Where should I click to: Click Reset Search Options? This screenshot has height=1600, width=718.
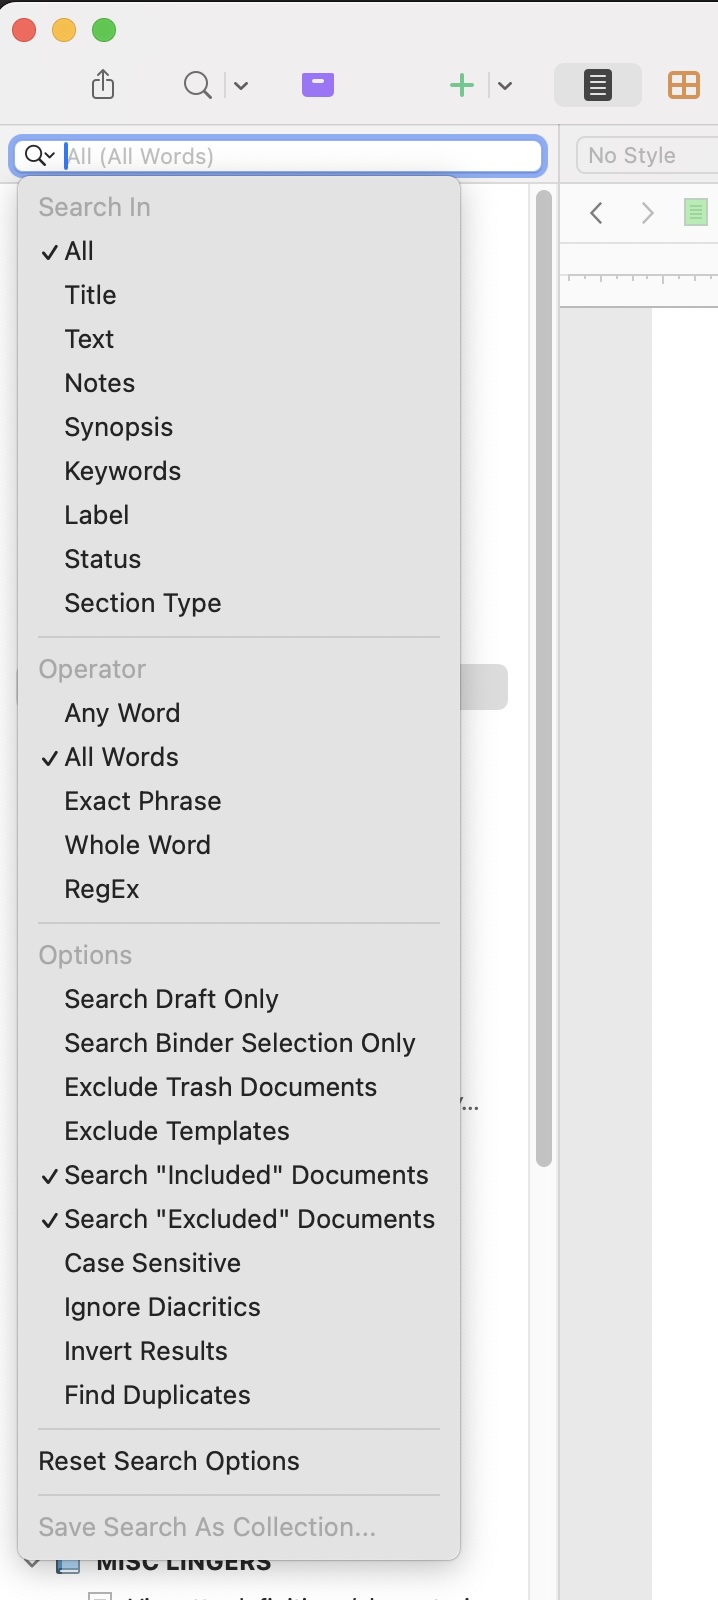pyautogui.click(x=169, y=1461)
